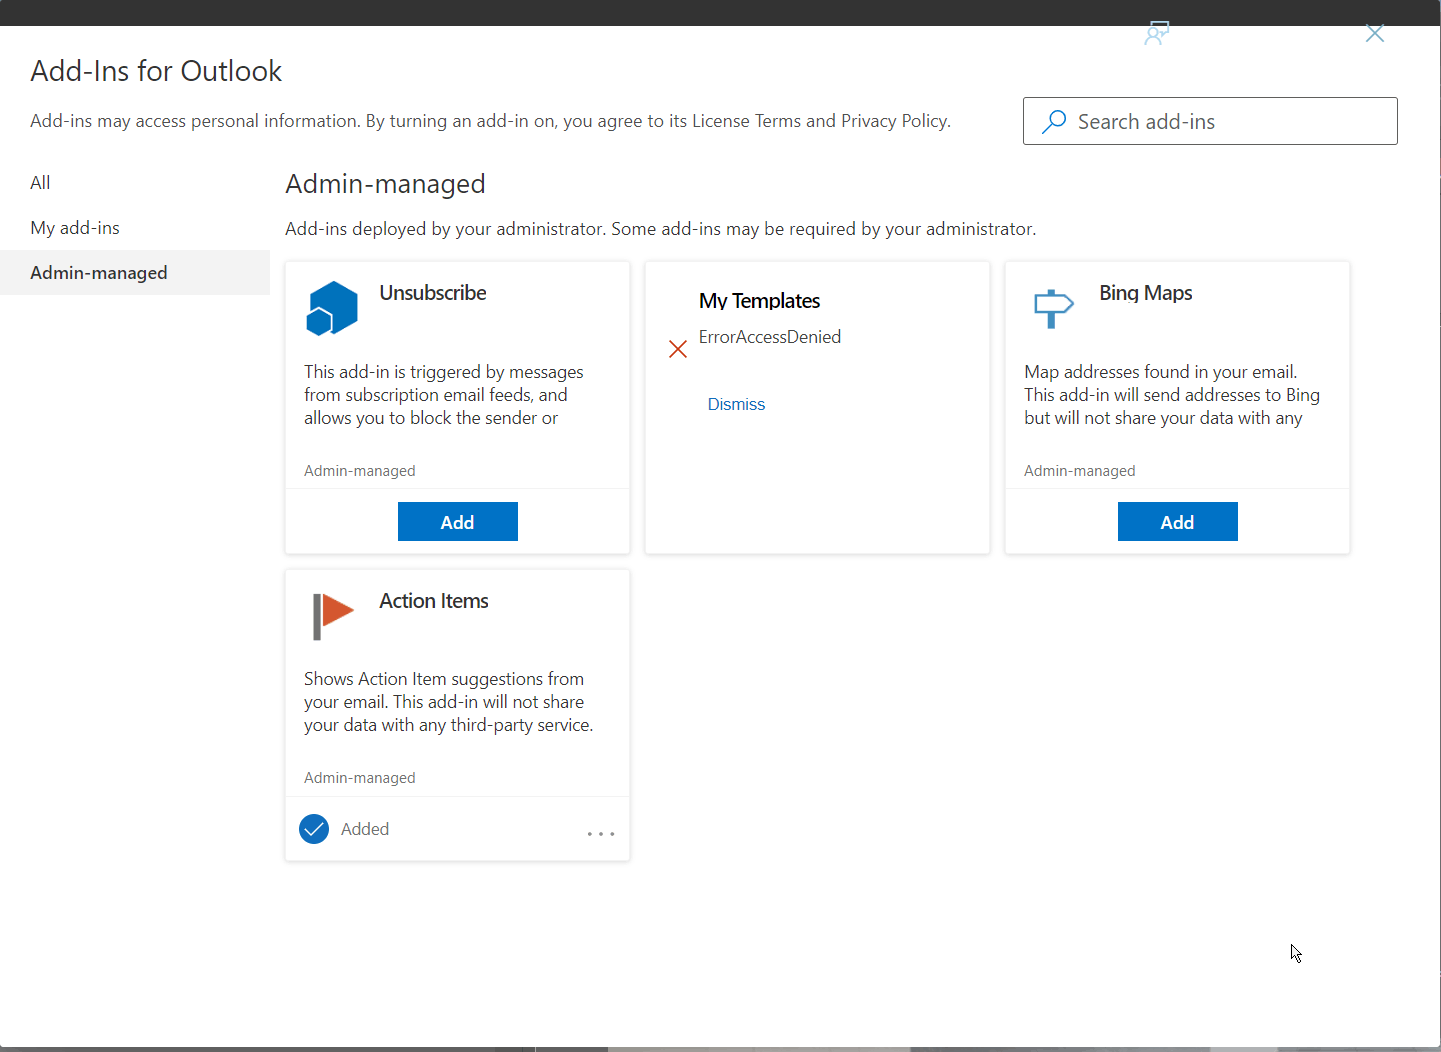The width and height of the screenshot is (1441, 1052).
Task: Click the blue Added checkmark icon
Action: 314,829
